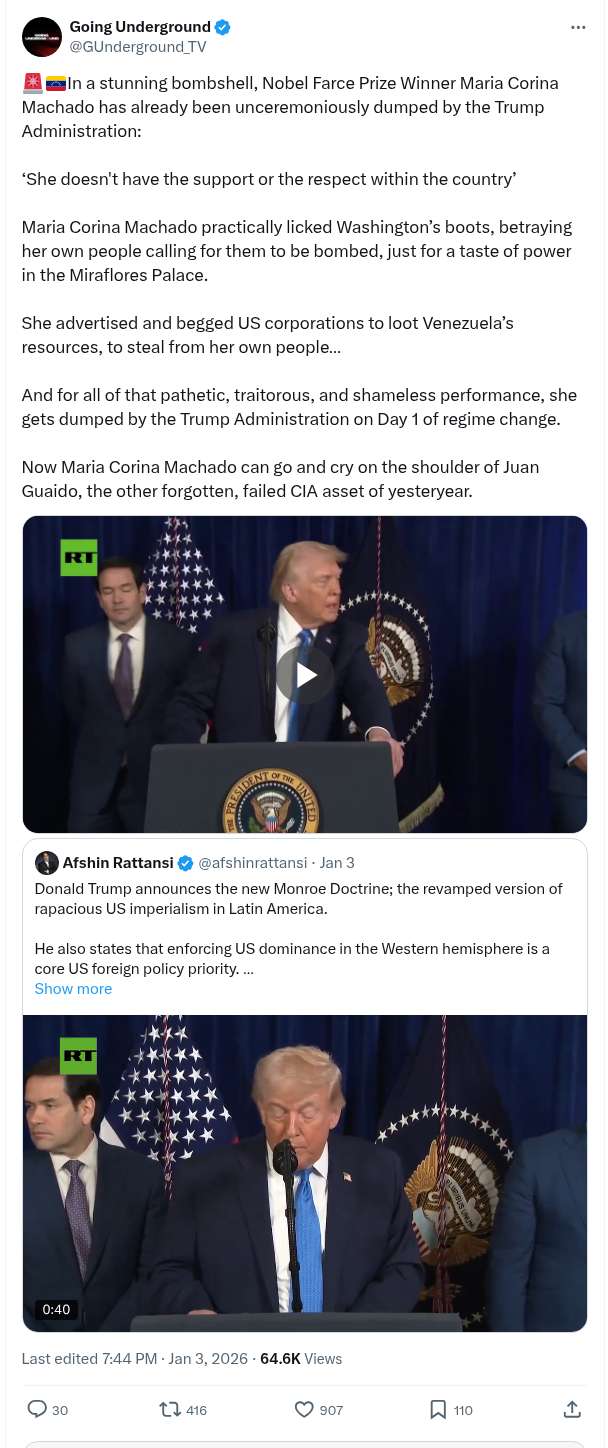Open the quoted tweet video thumbnail

click(x=304, y=1172)
